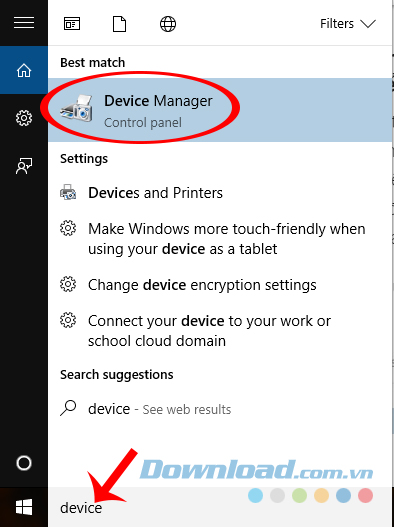This screenshot has width=394, height=527.
Task: Open the Filters dropdown
Action: click(x=348, y=24)
